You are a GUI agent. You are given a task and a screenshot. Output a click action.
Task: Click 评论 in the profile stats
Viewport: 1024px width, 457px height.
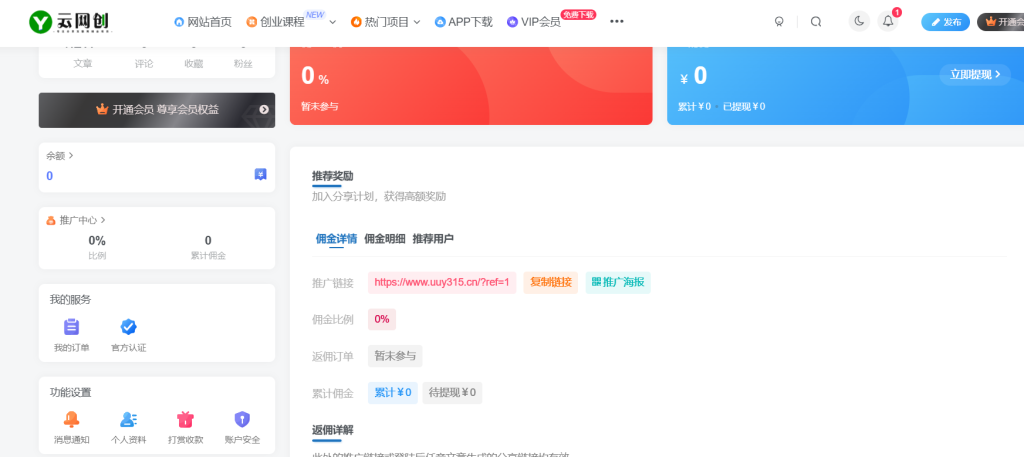[144, 64]
